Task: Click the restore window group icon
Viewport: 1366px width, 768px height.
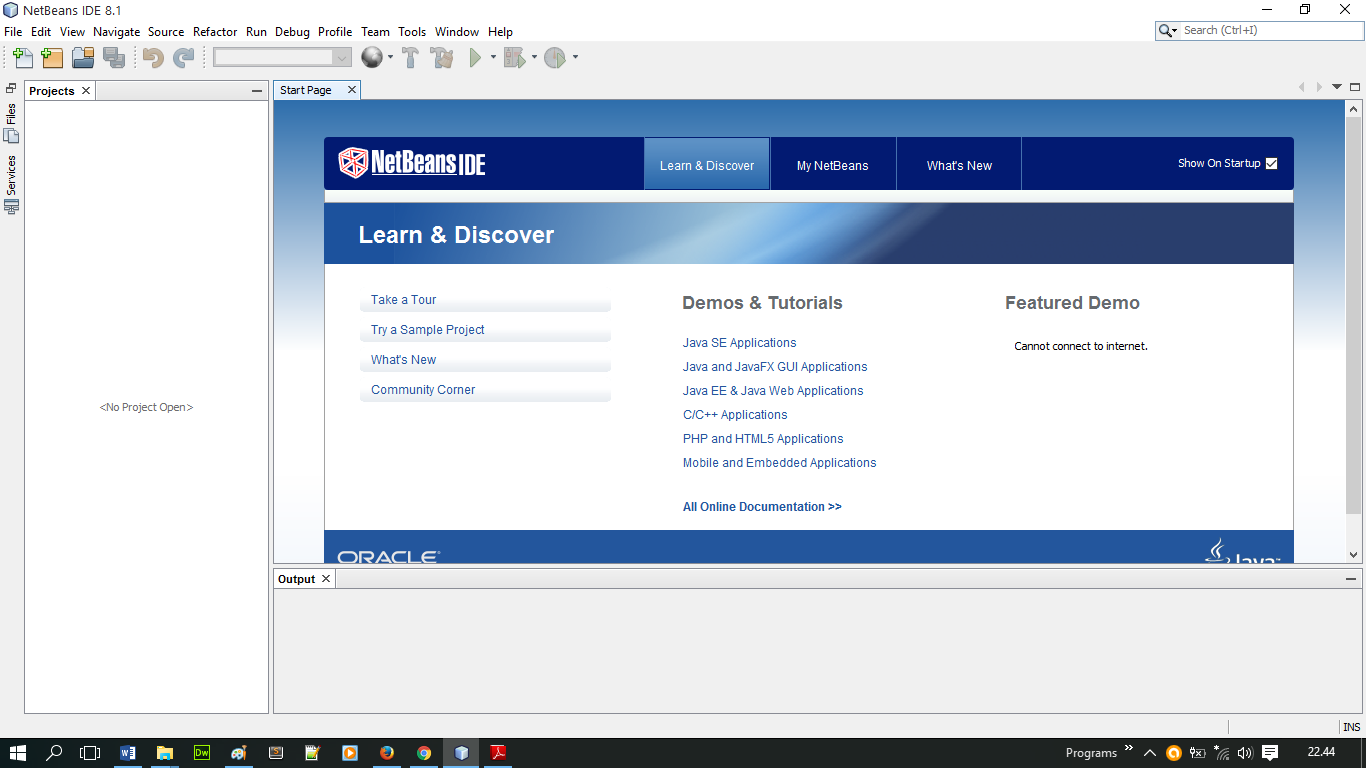Action: pos(11,88)
